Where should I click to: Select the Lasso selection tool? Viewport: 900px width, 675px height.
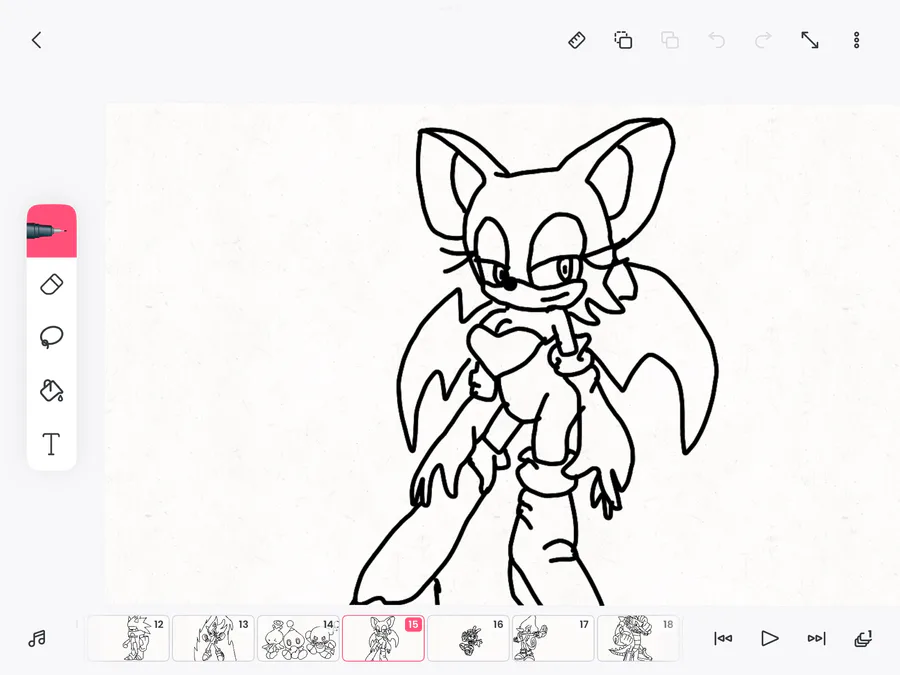(52, 338)
